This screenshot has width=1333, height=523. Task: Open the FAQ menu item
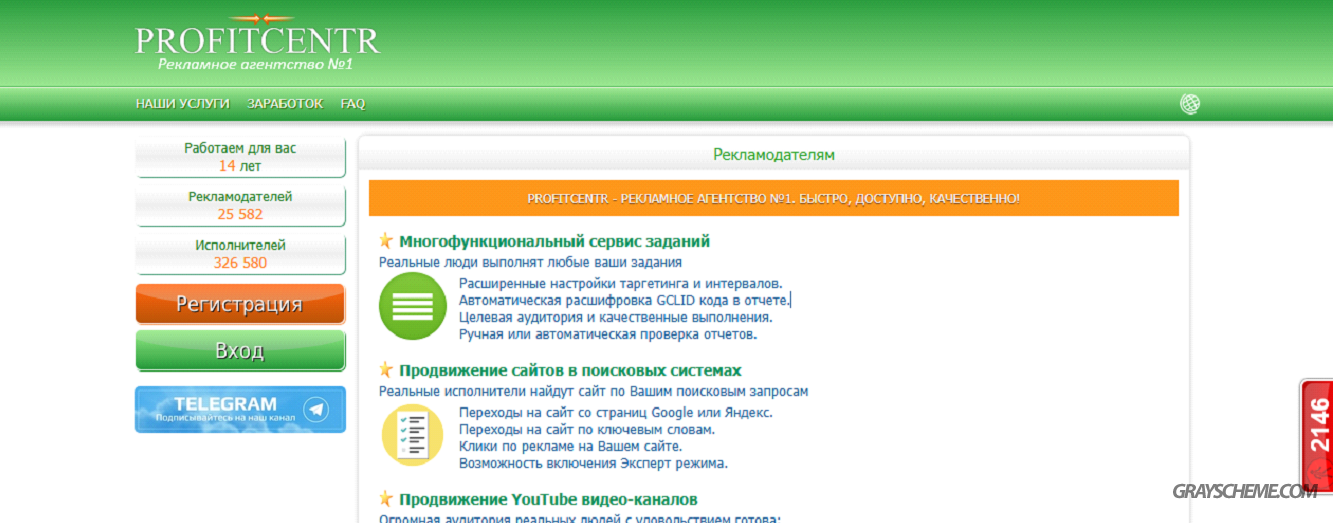pyautogui.click(x=353, y=103)
